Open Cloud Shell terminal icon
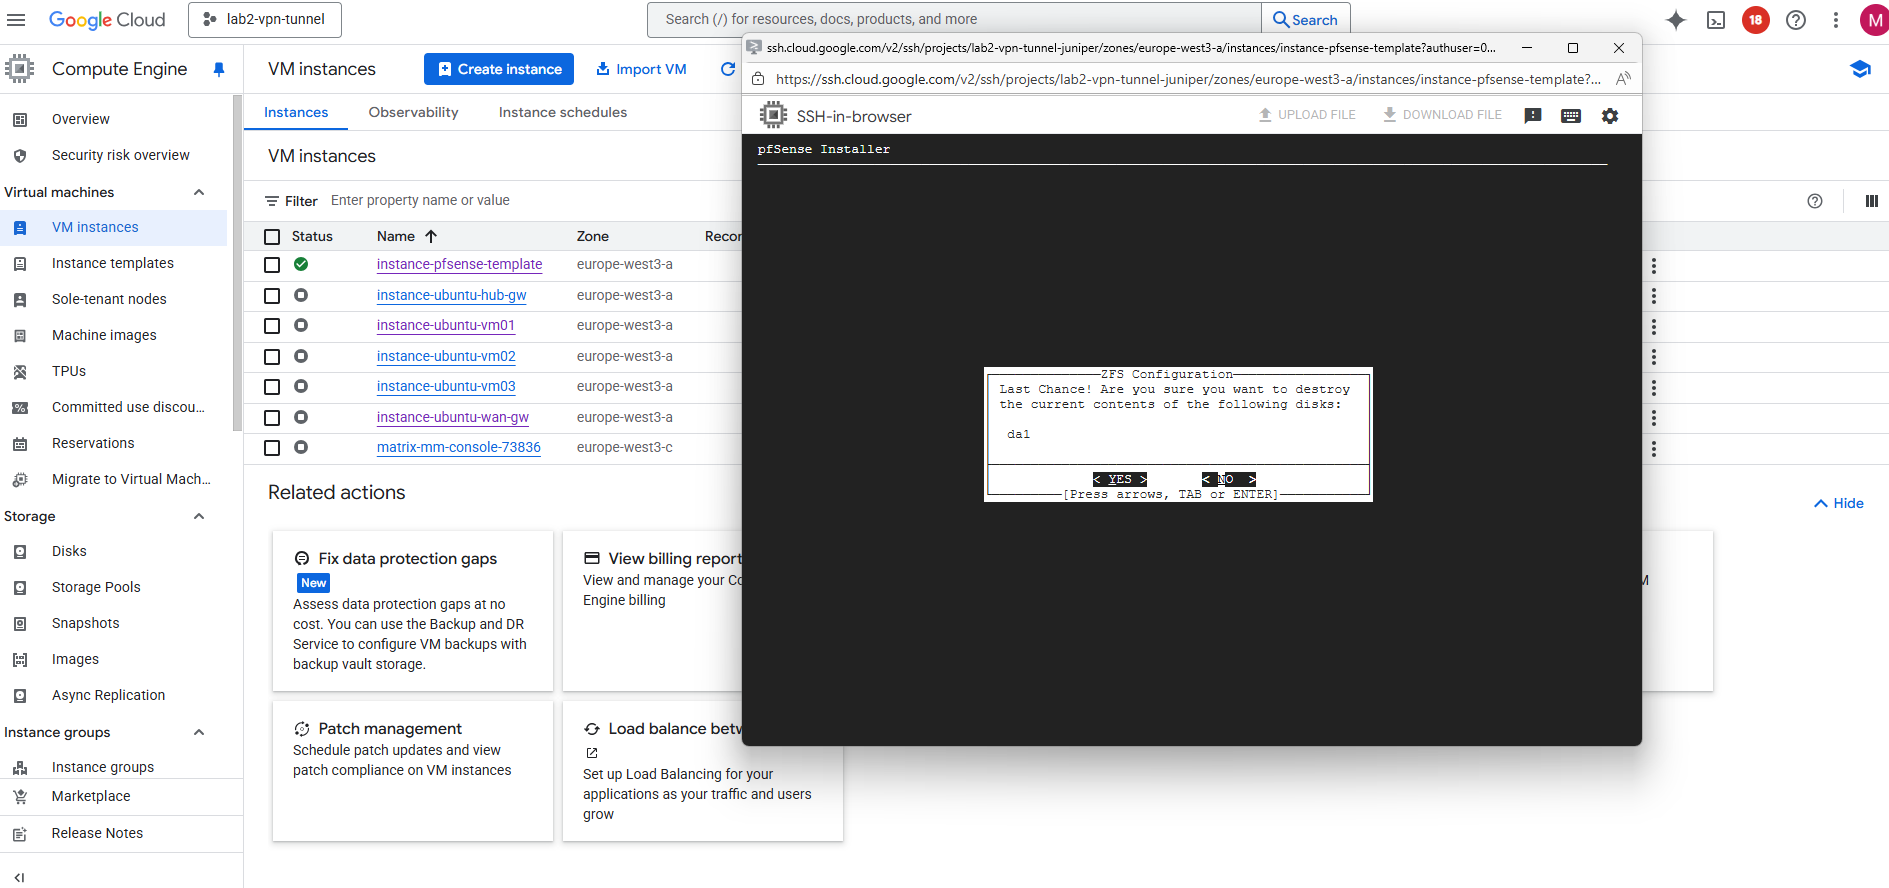 (1716, 20)
